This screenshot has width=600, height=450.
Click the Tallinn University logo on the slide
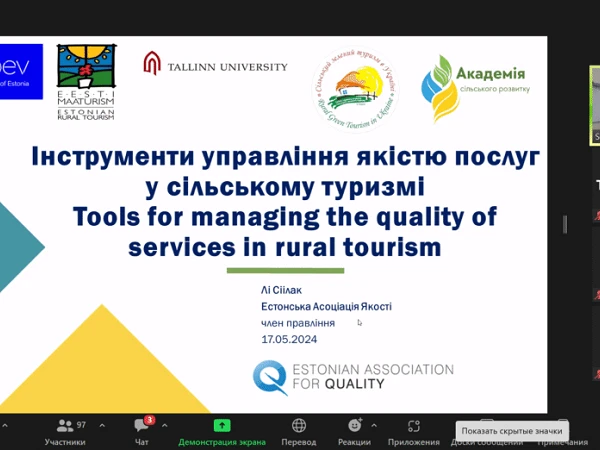tap(215, 66)
